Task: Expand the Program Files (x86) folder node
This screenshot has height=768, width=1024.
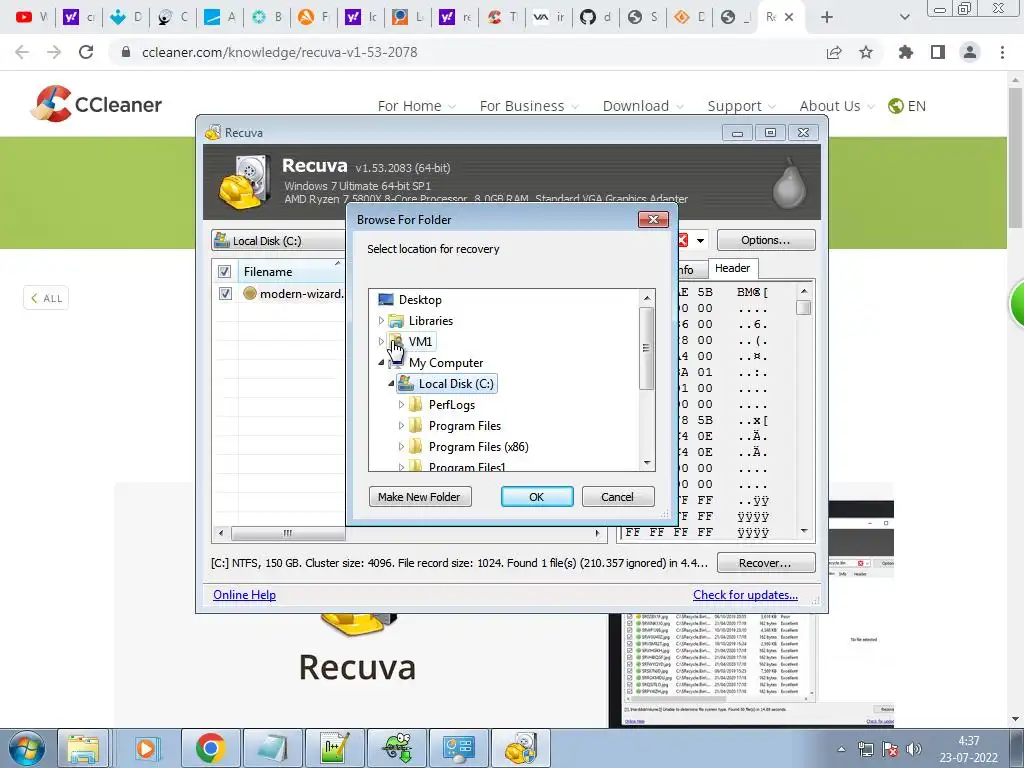Action: pos(401,447)
